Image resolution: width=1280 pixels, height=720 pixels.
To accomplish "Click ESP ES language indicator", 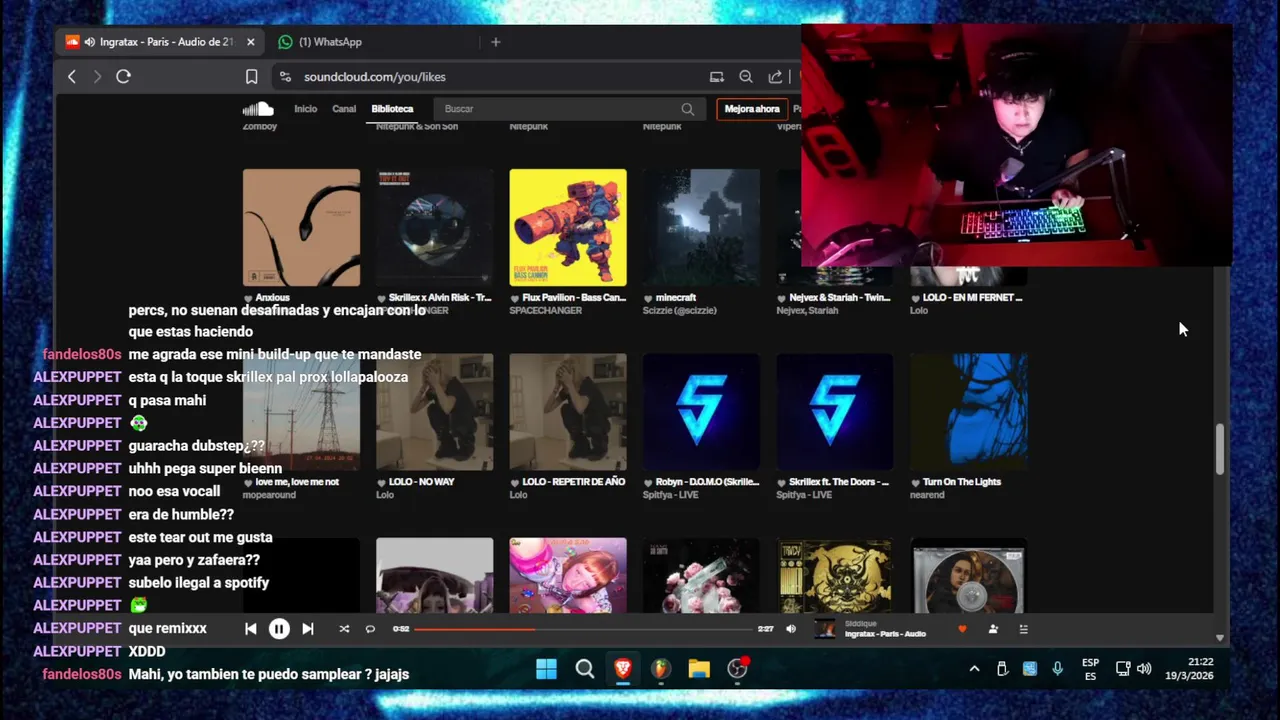I will [1090, 669].
